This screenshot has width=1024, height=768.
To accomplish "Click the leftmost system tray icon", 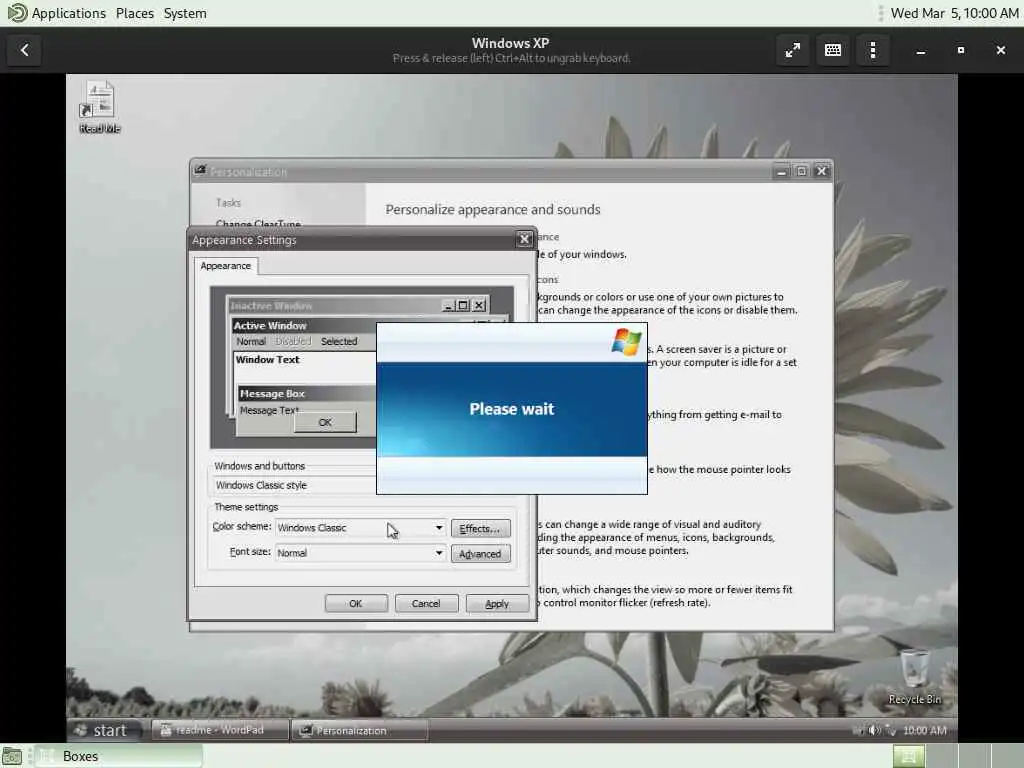I will pyautogui.click(x=858, y=730).
